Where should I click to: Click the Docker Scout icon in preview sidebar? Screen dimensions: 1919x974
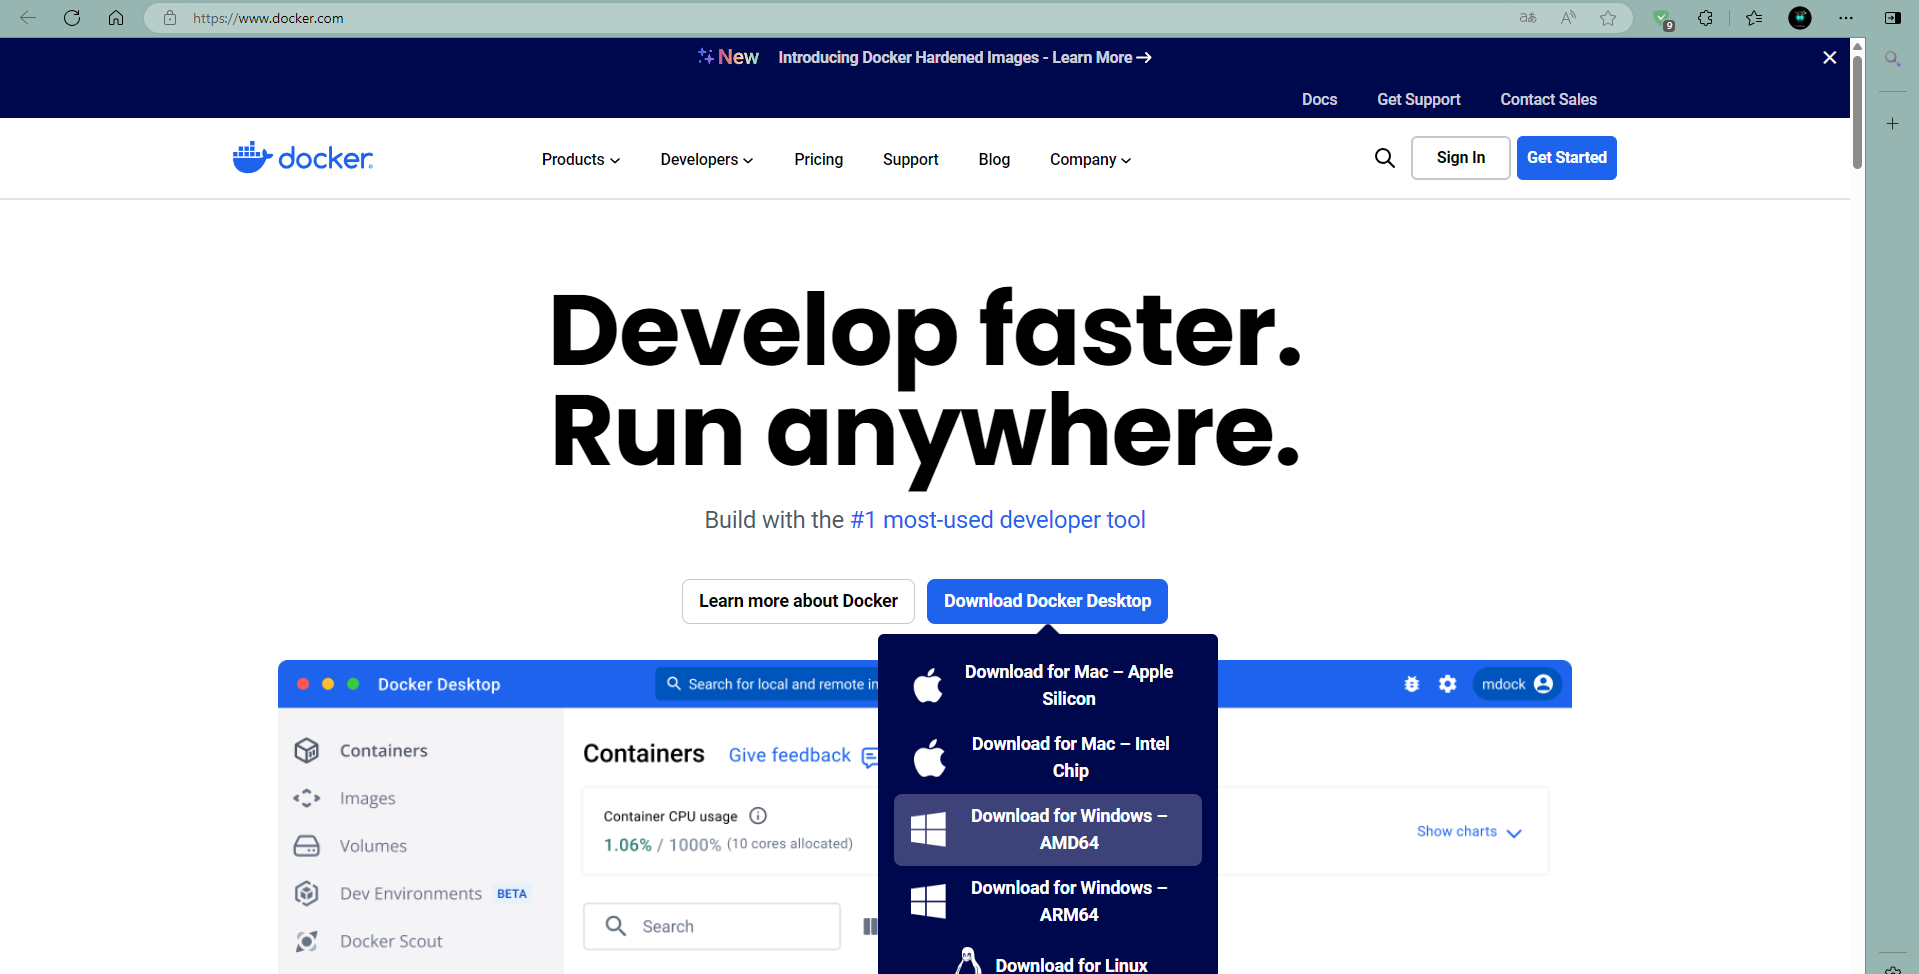pyautogui.click(x=307, y=941)
